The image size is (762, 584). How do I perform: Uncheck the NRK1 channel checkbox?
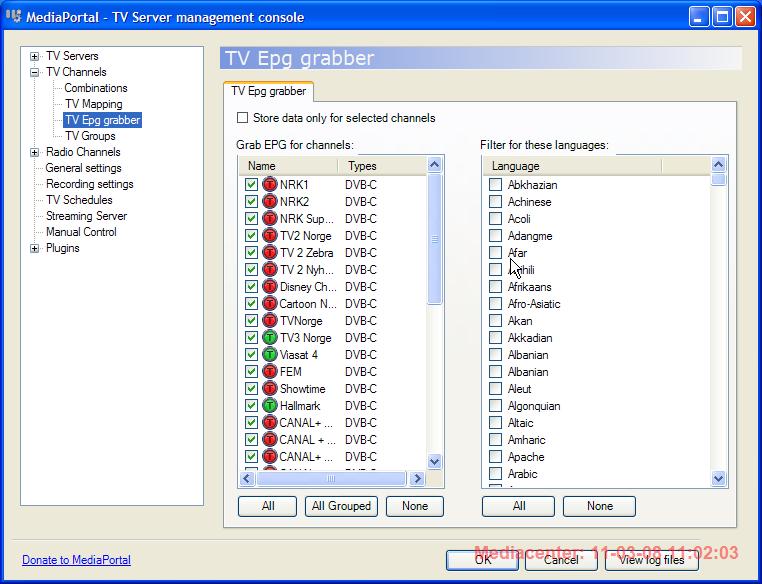(x=251, y=185)
